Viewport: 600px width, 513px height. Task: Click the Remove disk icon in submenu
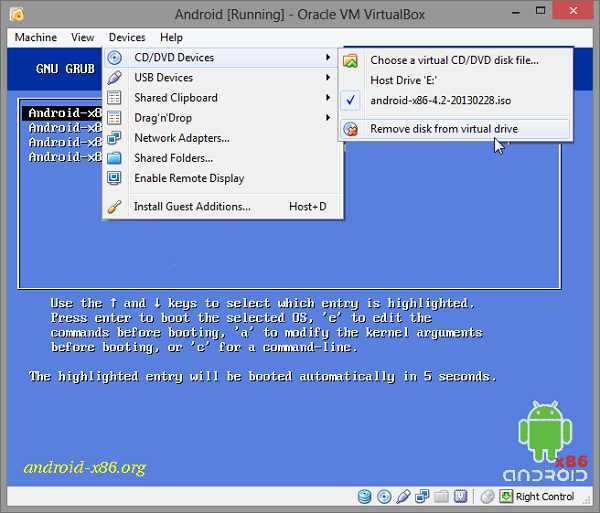350,129
